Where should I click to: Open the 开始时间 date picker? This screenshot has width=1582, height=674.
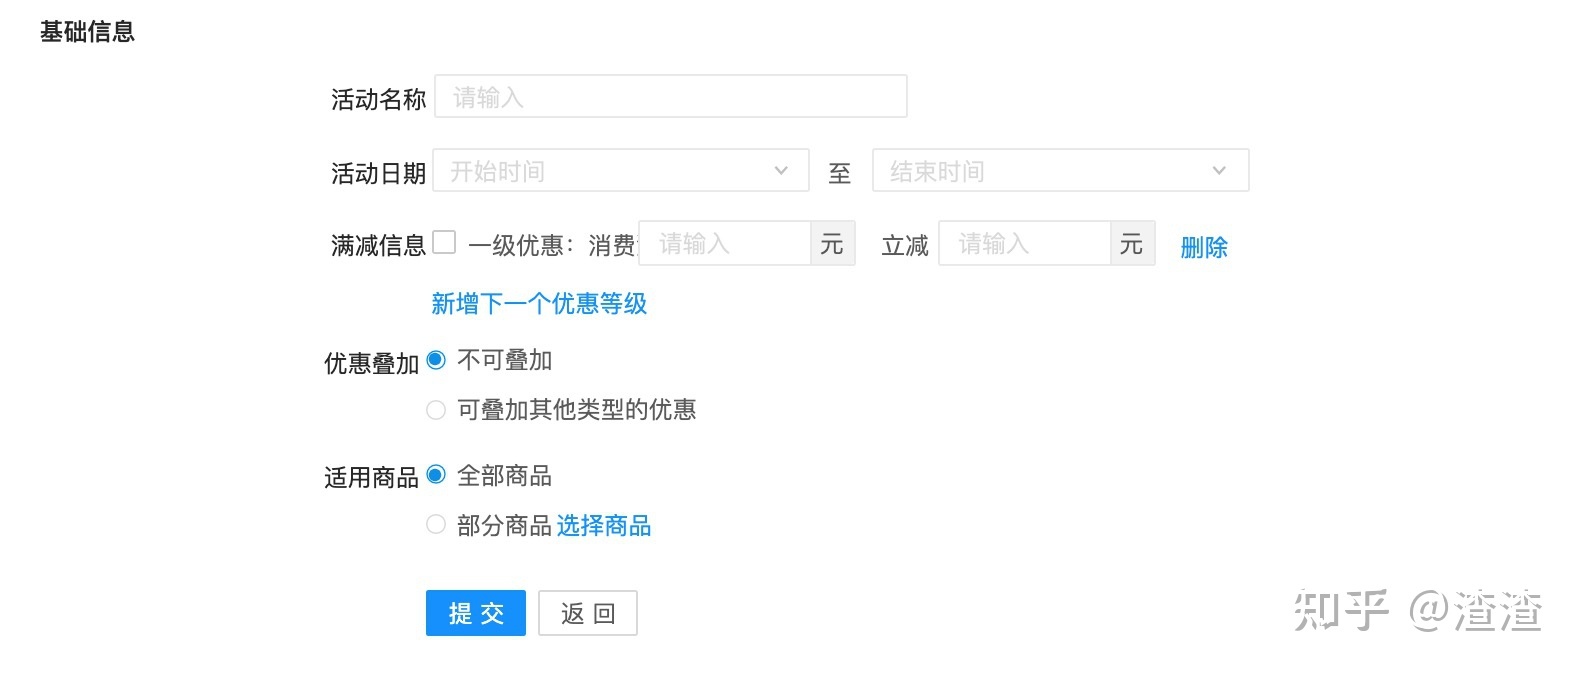point(620,171)
